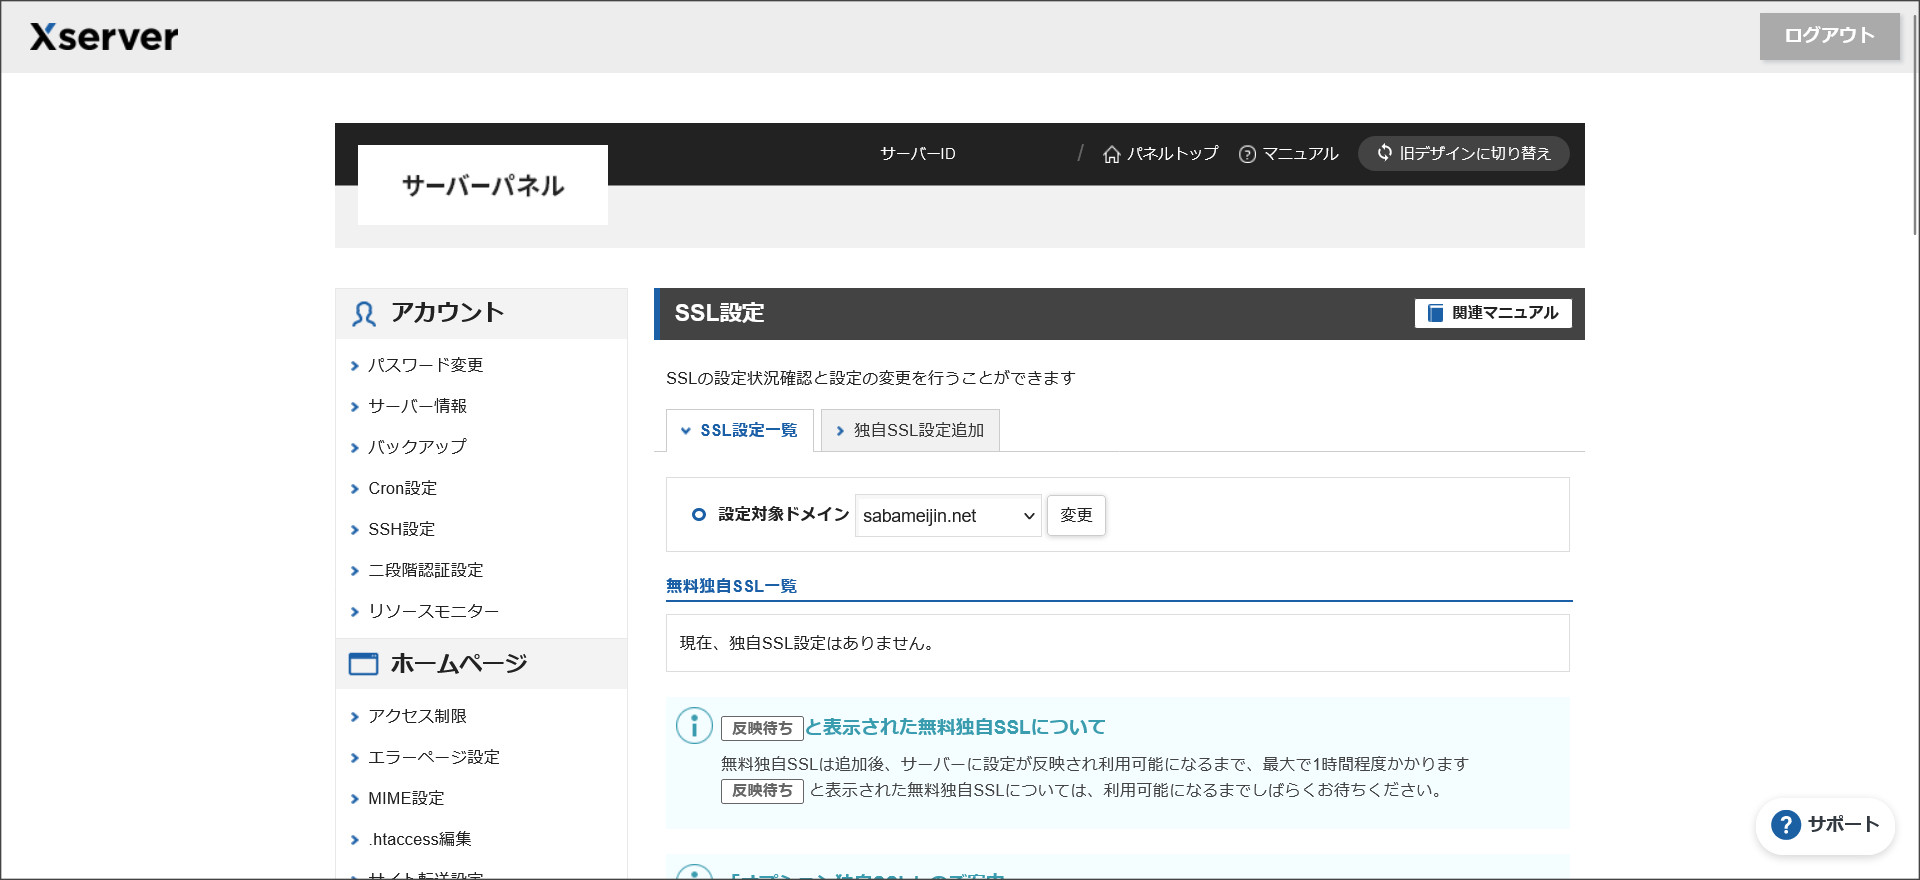Click the refresh icon in 旧デザインに切り替え

point(1385,153)
